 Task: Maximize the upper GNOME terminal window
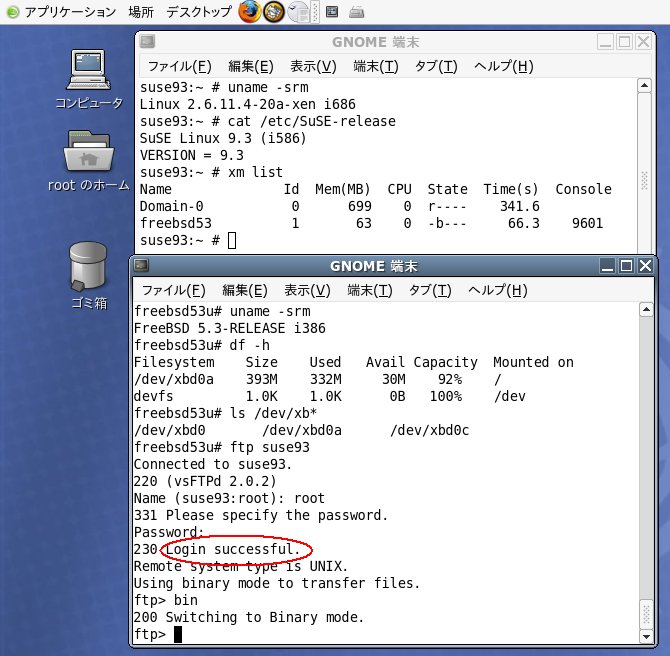[x=624, y=42]
